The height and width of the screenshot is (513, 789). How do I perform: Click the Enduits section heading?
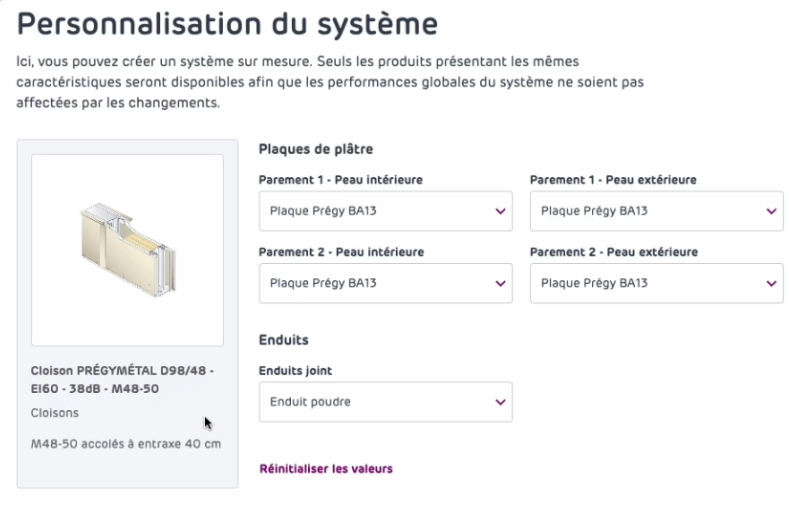[283, 340]
